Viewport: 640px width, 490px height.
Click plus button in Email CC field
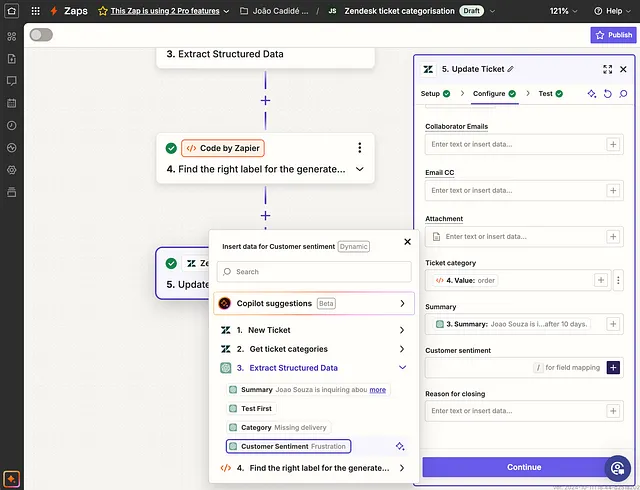click(613, 190)
